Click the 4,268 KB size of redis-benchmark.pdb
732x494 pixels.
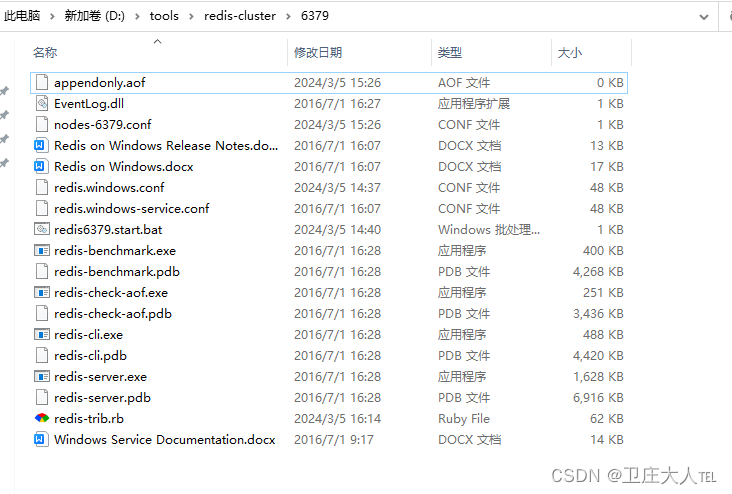[x=598, y=272]
